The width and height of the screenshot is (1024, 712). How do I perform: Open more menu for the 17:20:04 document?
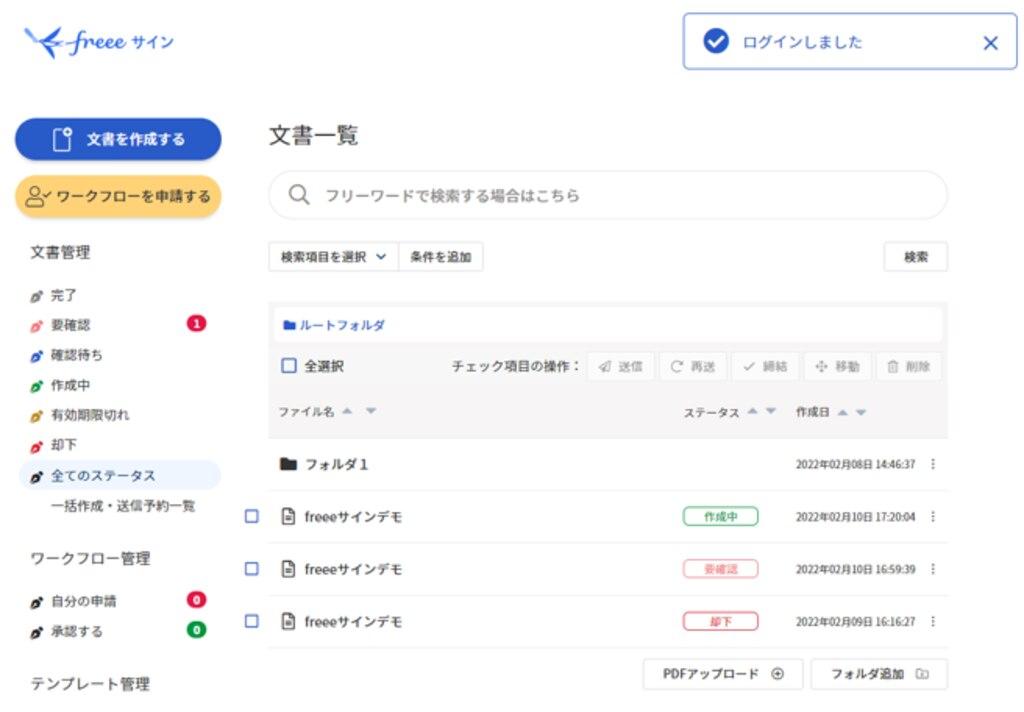933,516
